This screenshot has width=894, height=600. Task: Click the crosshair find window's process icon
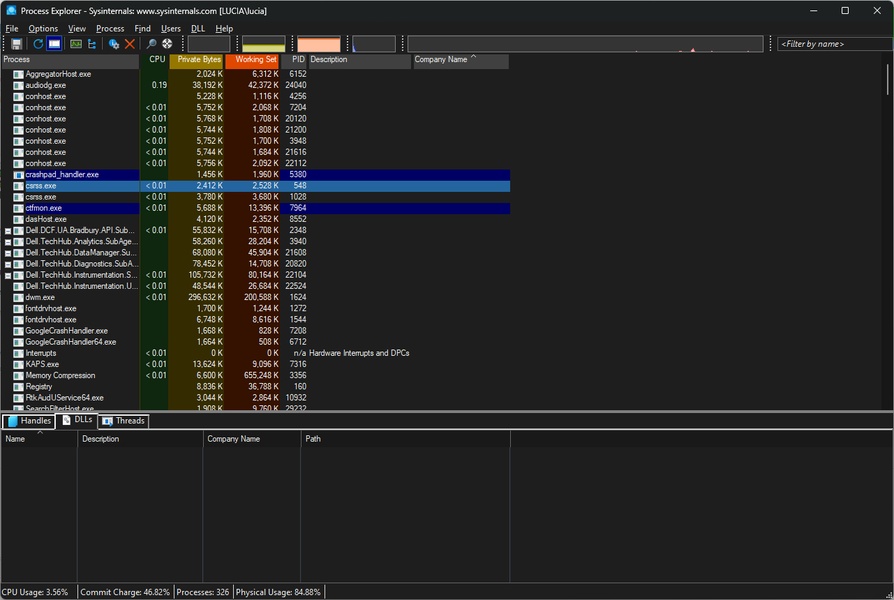[167, 44]
